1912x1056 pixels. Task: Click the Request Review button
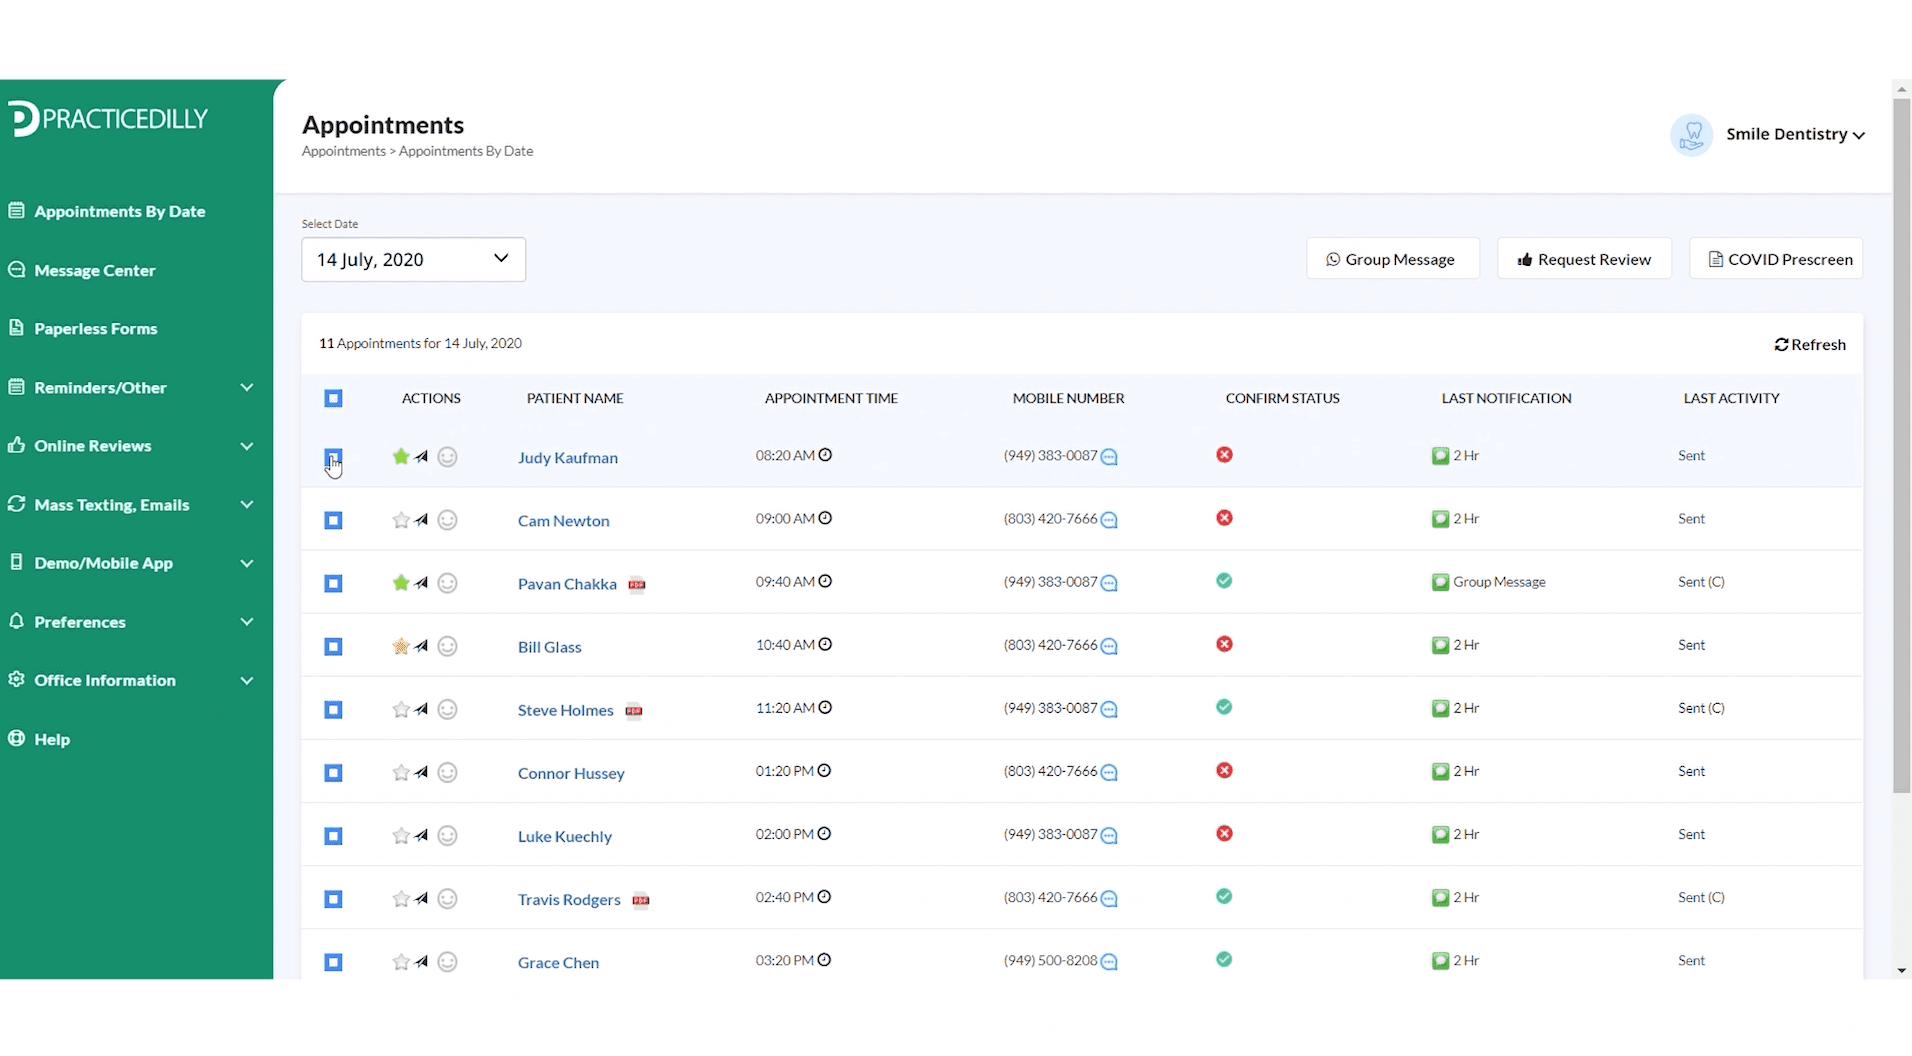(1584, 259)
